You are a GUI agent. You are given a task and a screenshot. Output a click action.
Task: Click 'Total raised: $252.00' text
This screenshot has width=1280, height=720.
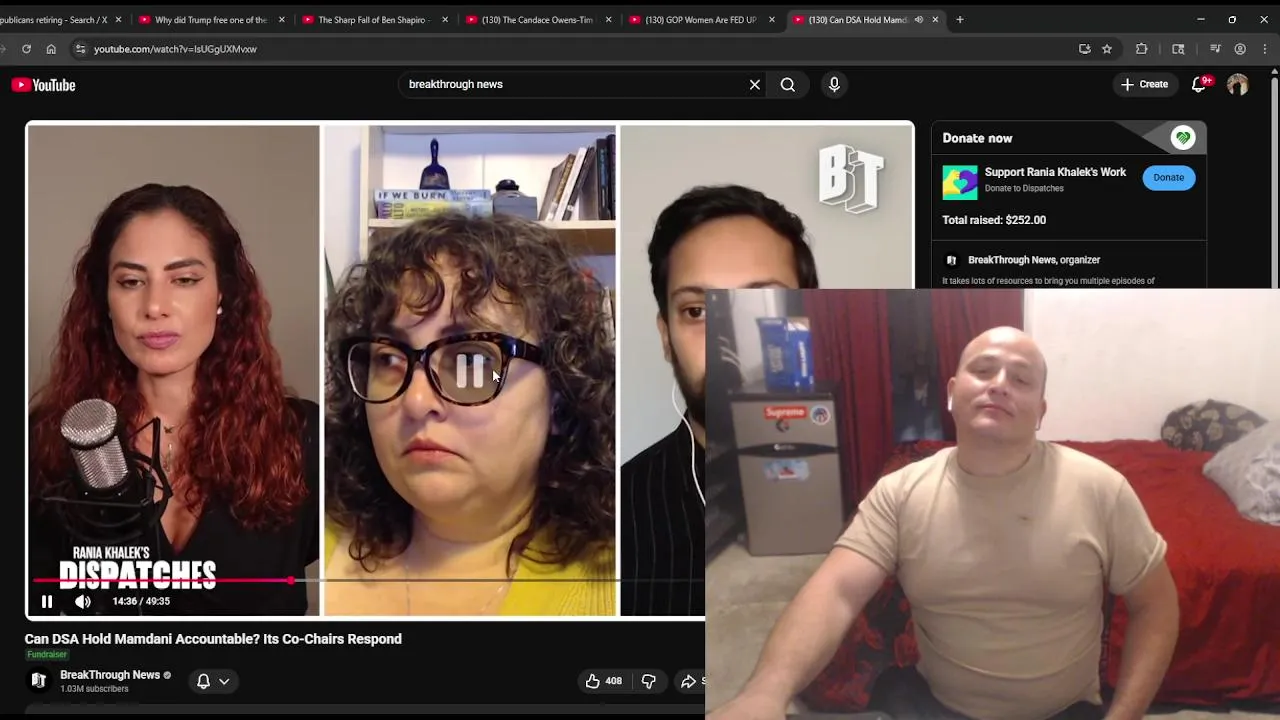point(994,220)
